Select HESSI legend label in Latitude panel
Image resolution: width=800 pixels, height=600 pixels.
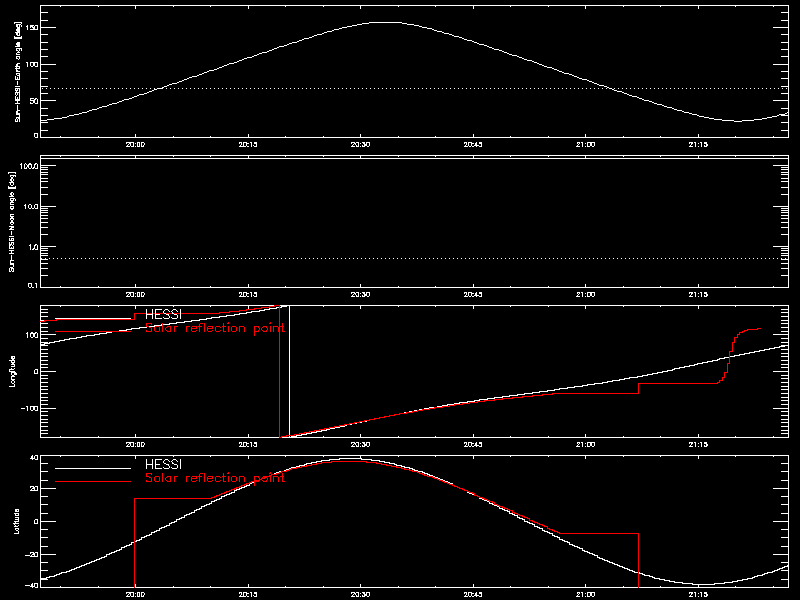tap(163, 464)
